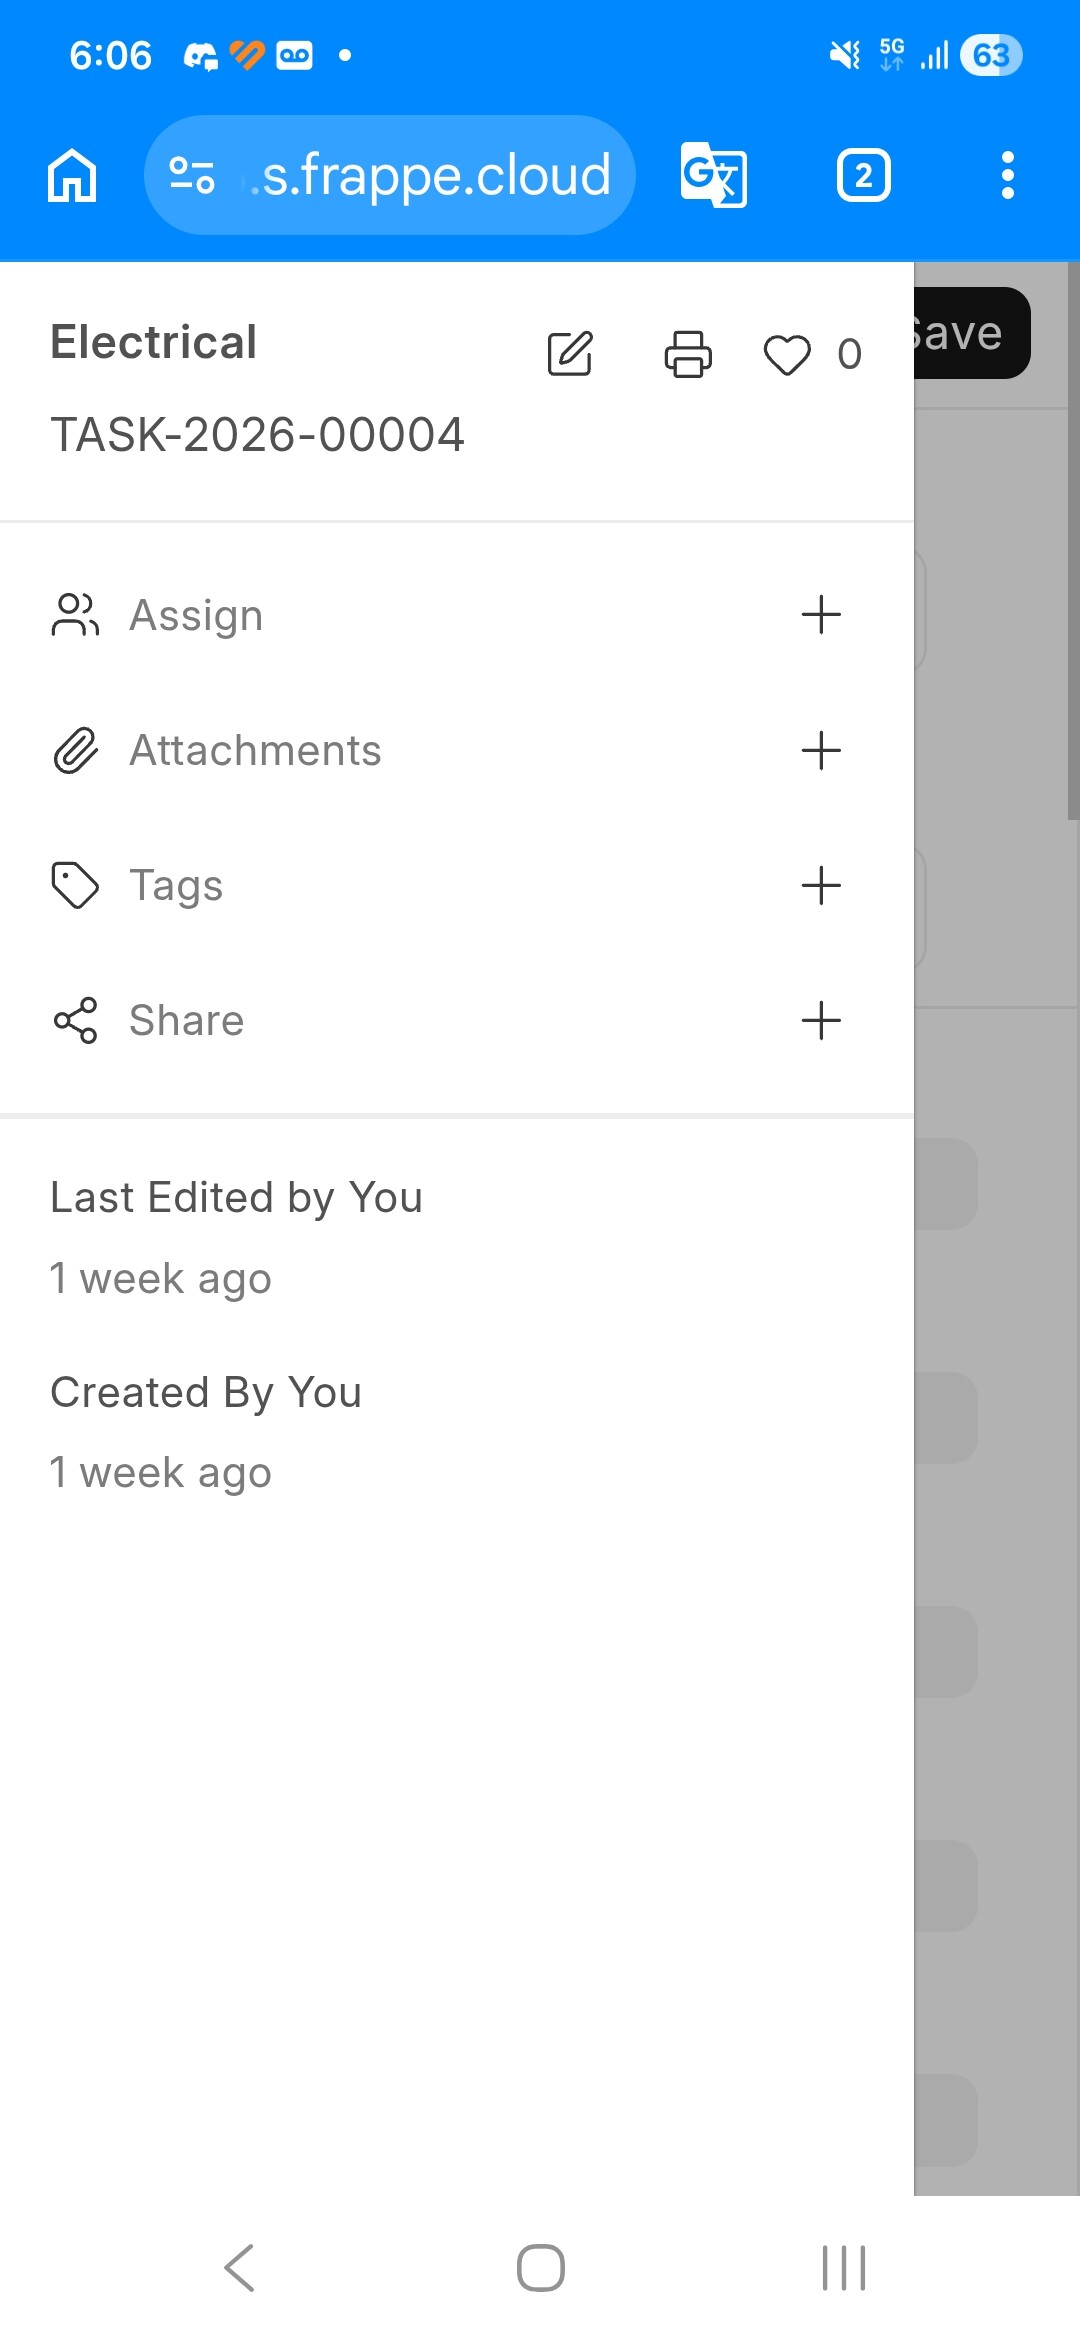This screenshot has width=1080, height=2340.
Task: Click the edit pencil icon beside Electrical
Action: tap(570, 354)
